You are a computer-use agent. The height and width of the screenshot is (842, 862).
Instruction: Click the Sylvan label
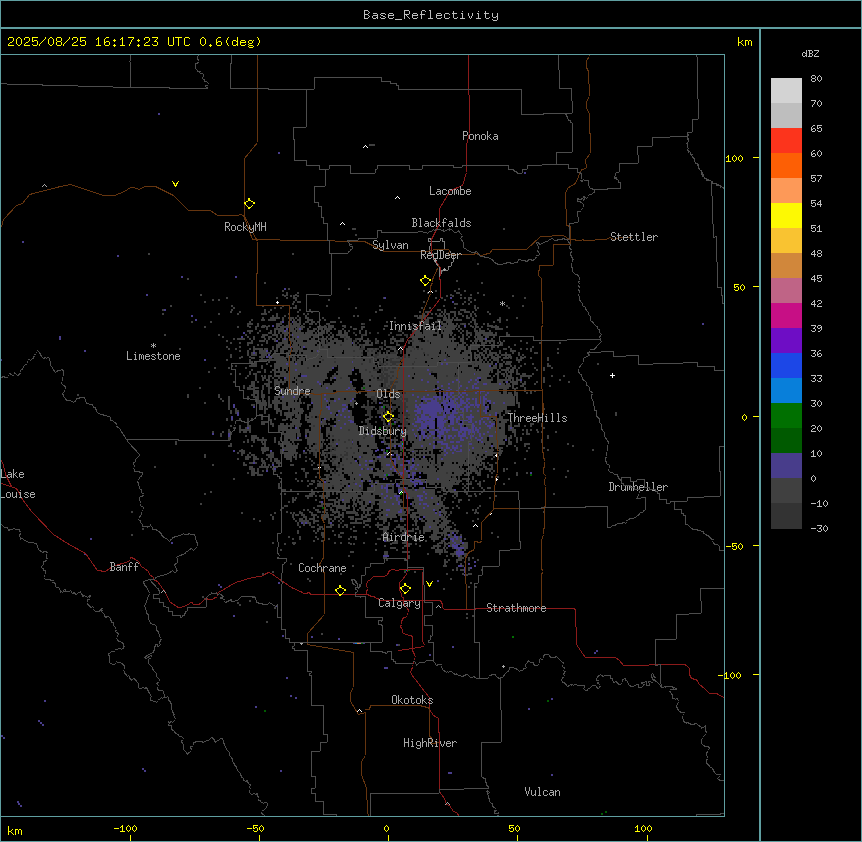pos(390,245)
